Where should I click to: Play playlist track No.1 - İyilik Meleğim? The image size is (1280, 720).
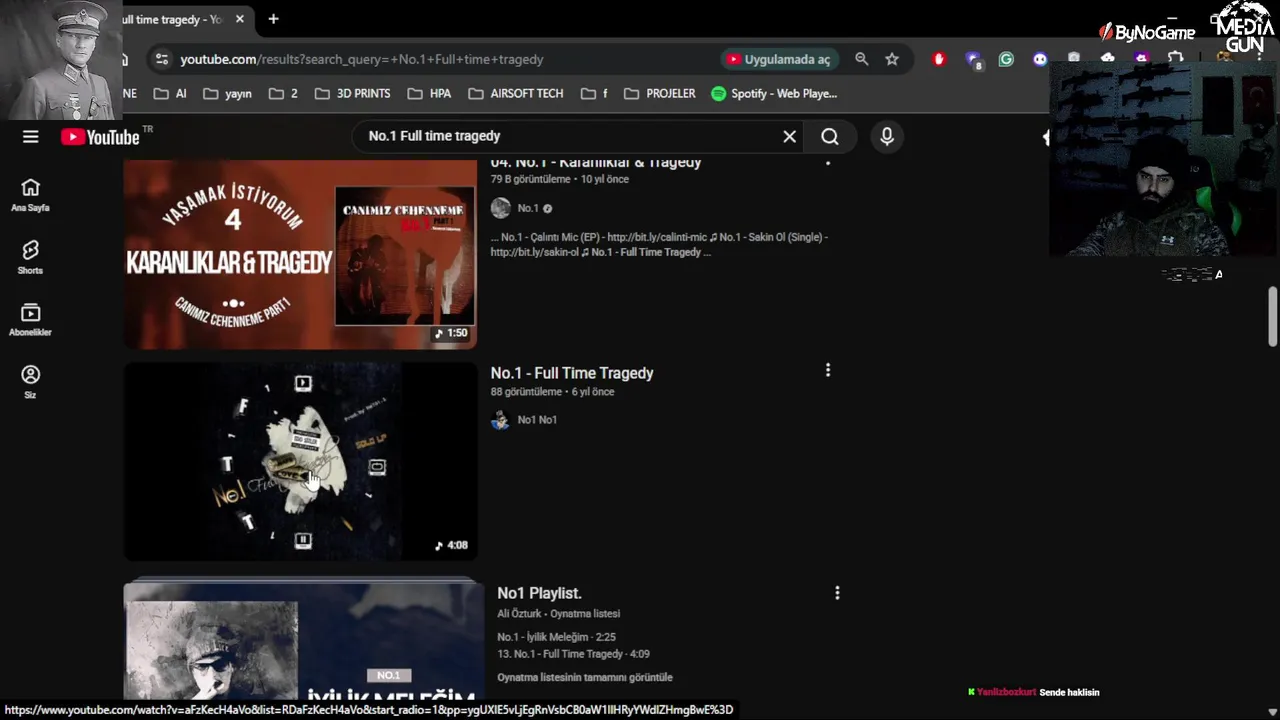(556, 637)
